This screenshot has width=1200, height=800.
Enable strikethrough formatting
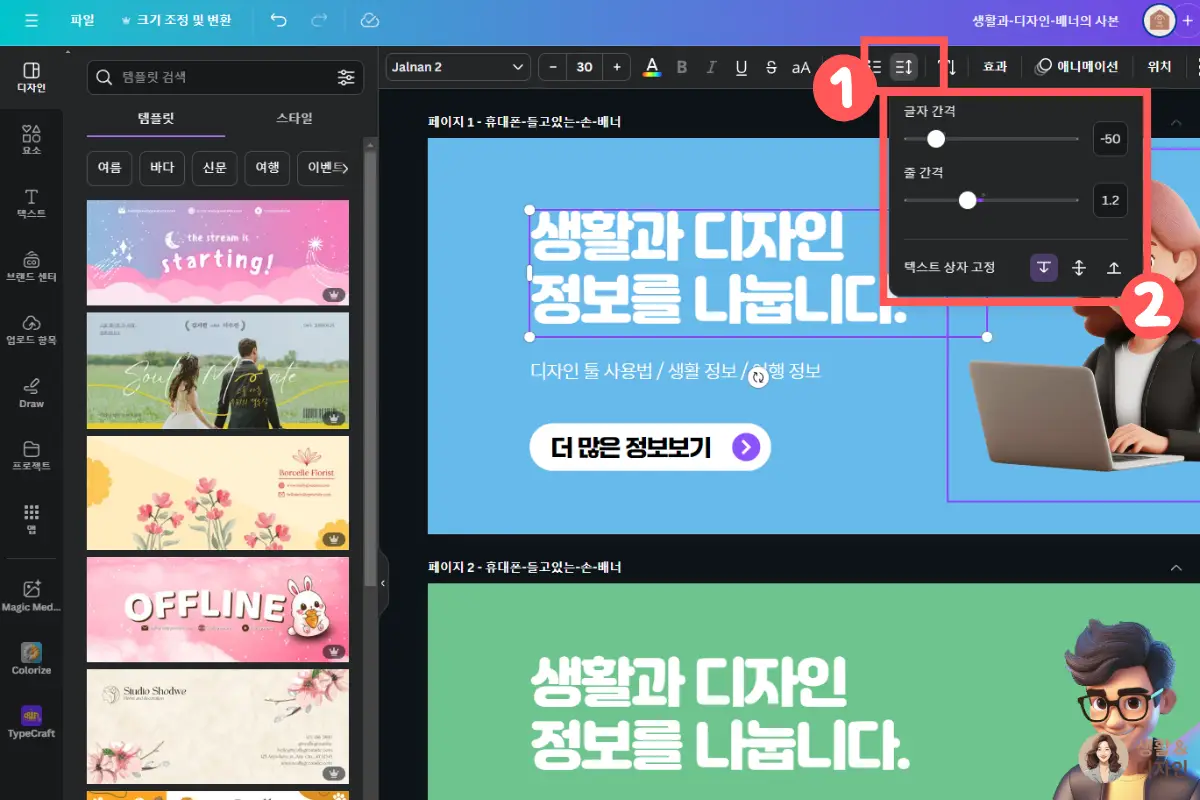click(770, 67)
